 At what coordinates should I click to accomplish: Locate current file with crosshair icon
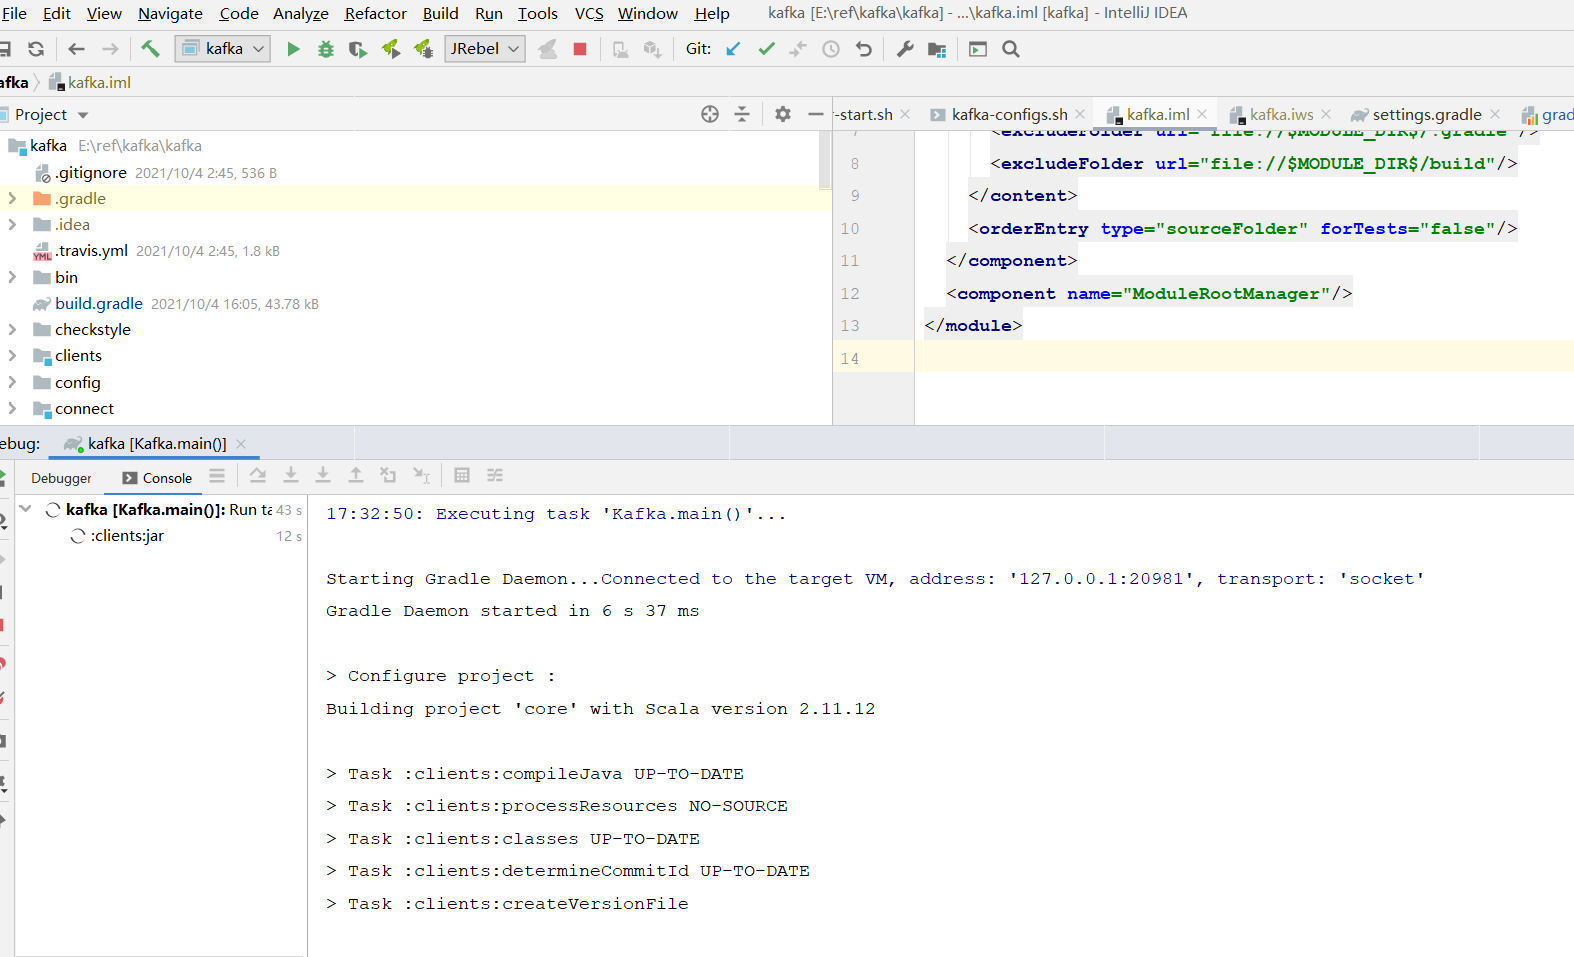click(x=710, y=114)
